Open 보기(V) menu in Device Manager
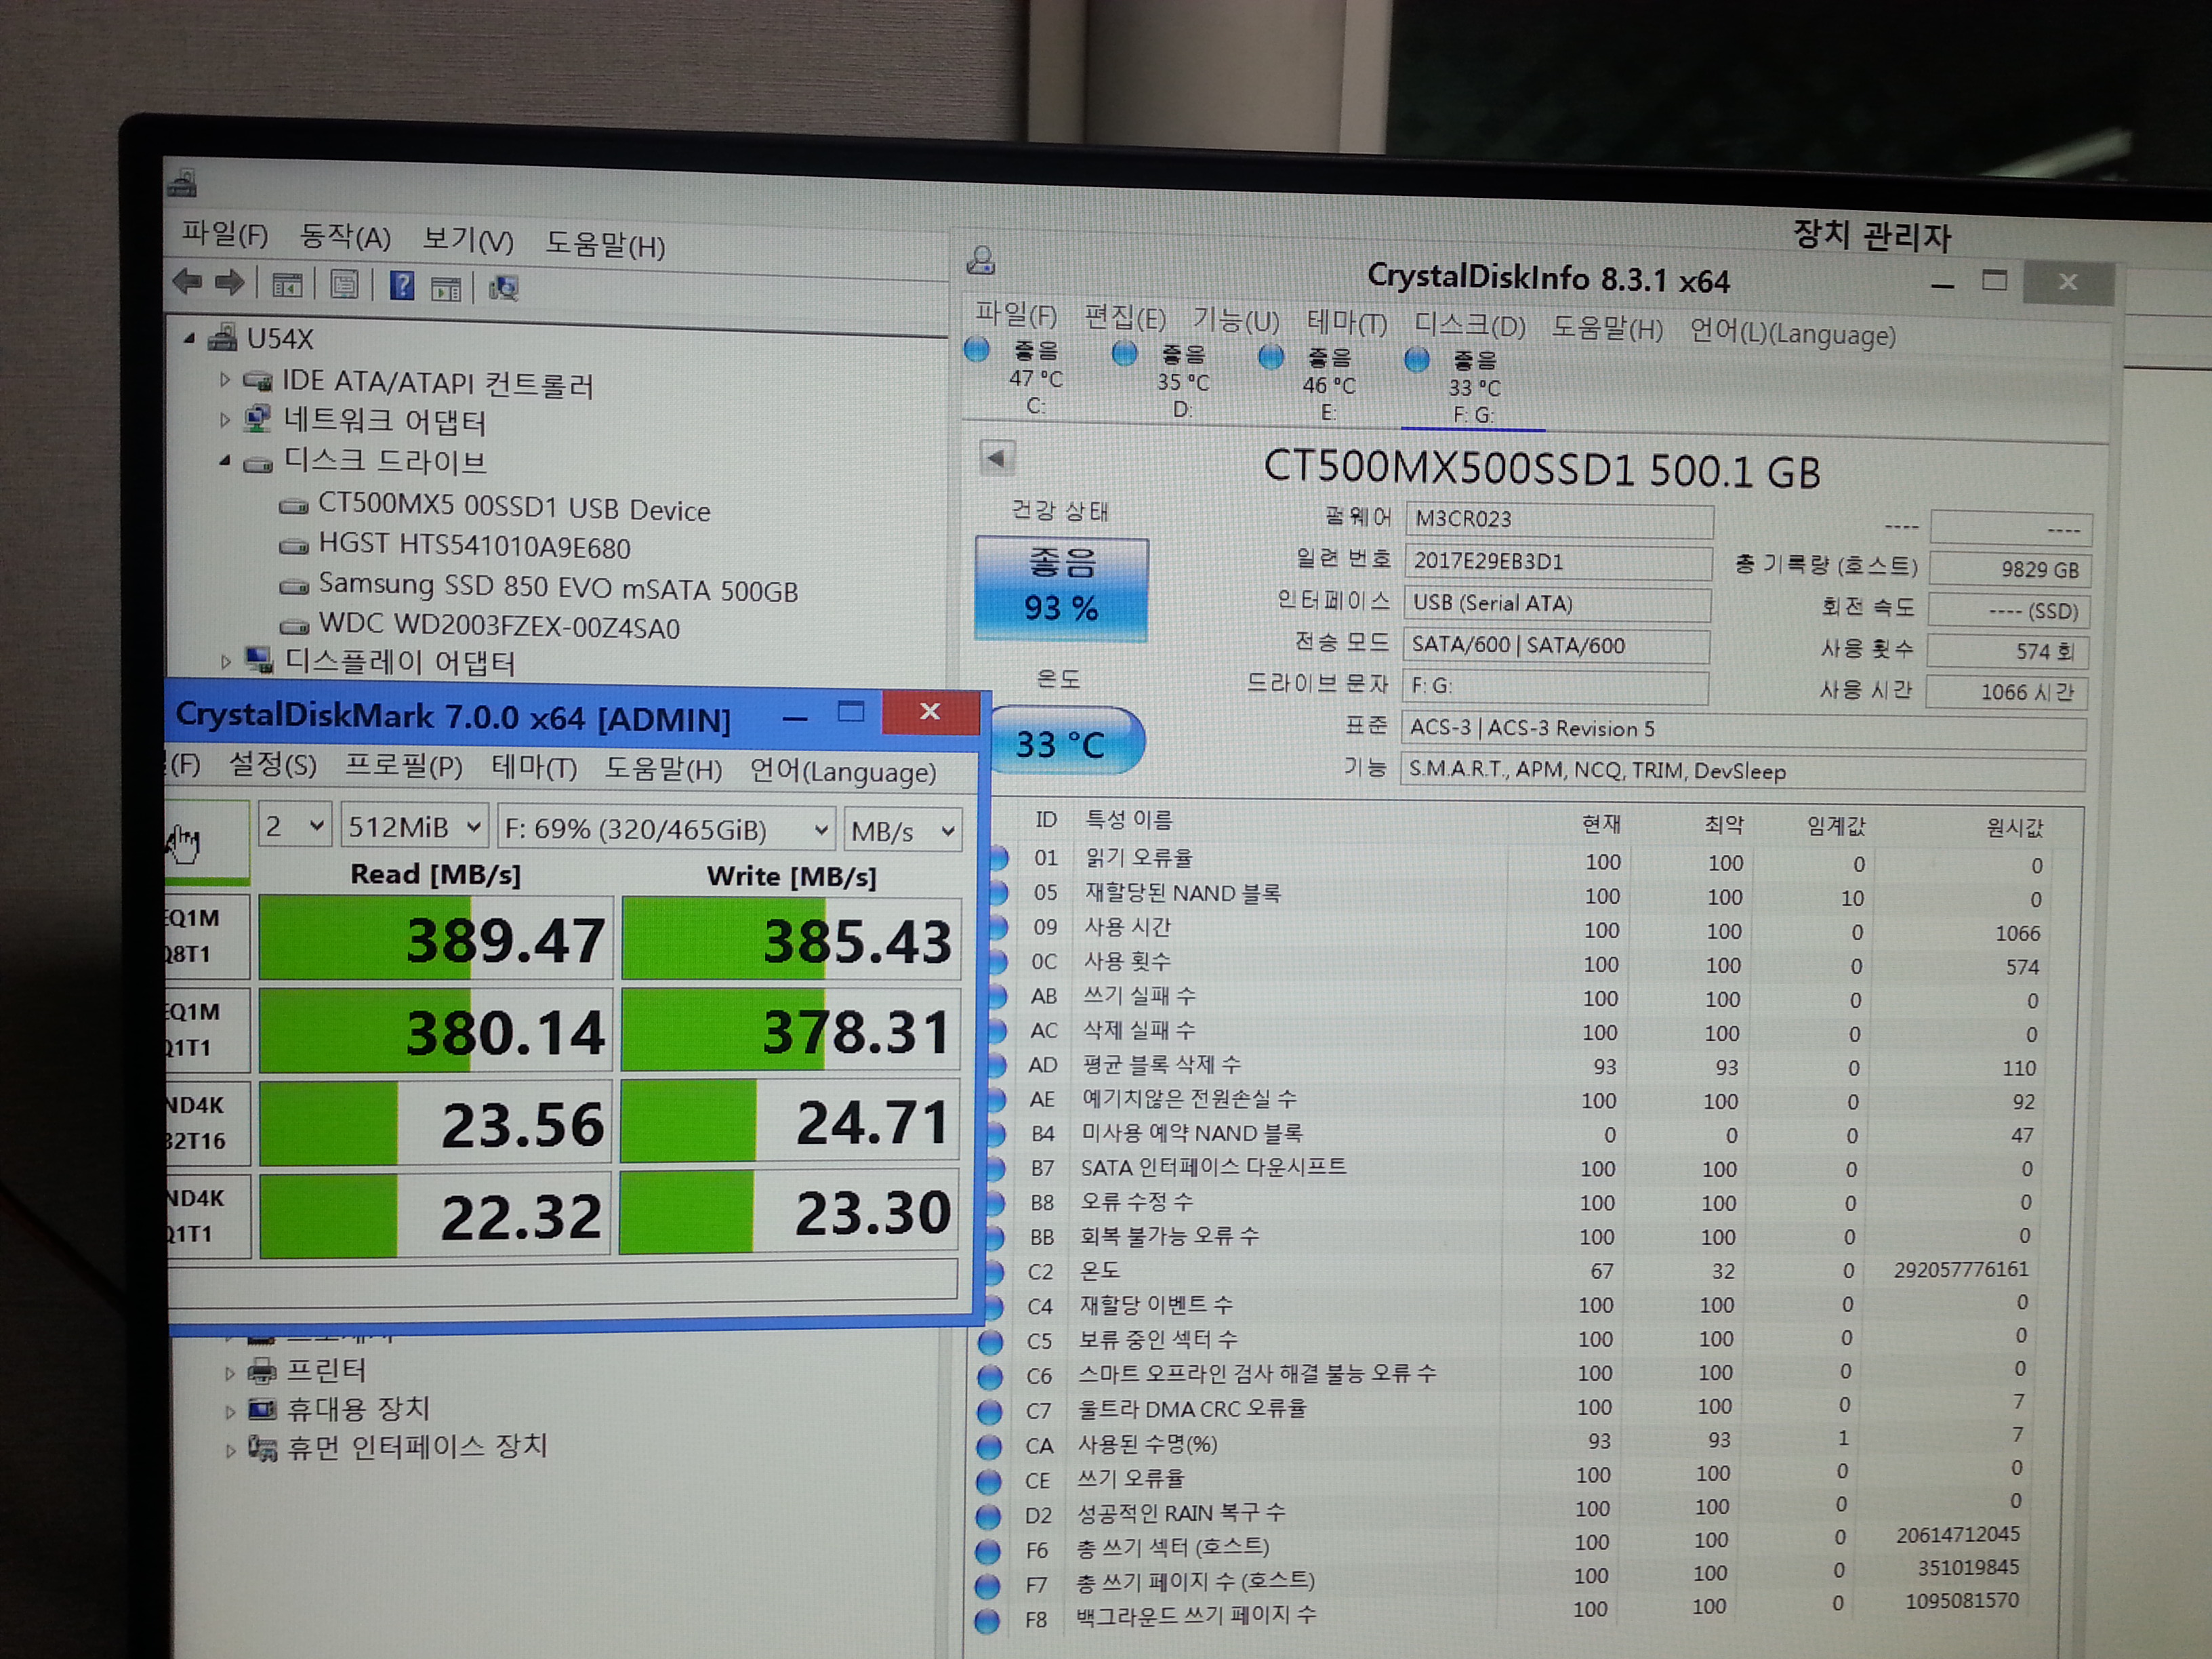This screenshot has height=1659, width=2212. 467,240
